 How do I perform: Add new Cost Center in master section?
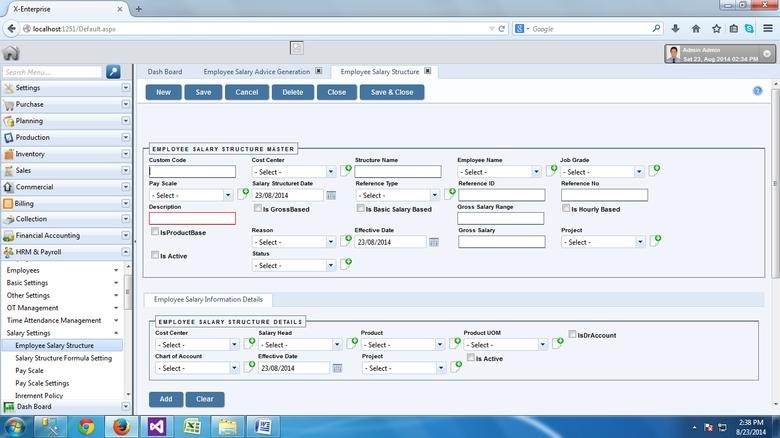pos(346,170)
